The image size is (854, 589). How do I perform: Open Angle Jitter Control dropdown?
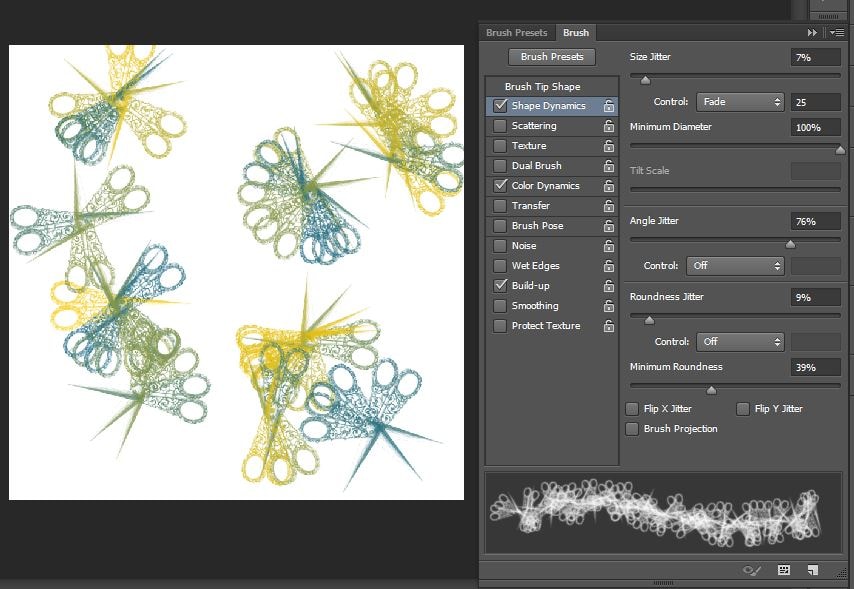coord(735,266)
